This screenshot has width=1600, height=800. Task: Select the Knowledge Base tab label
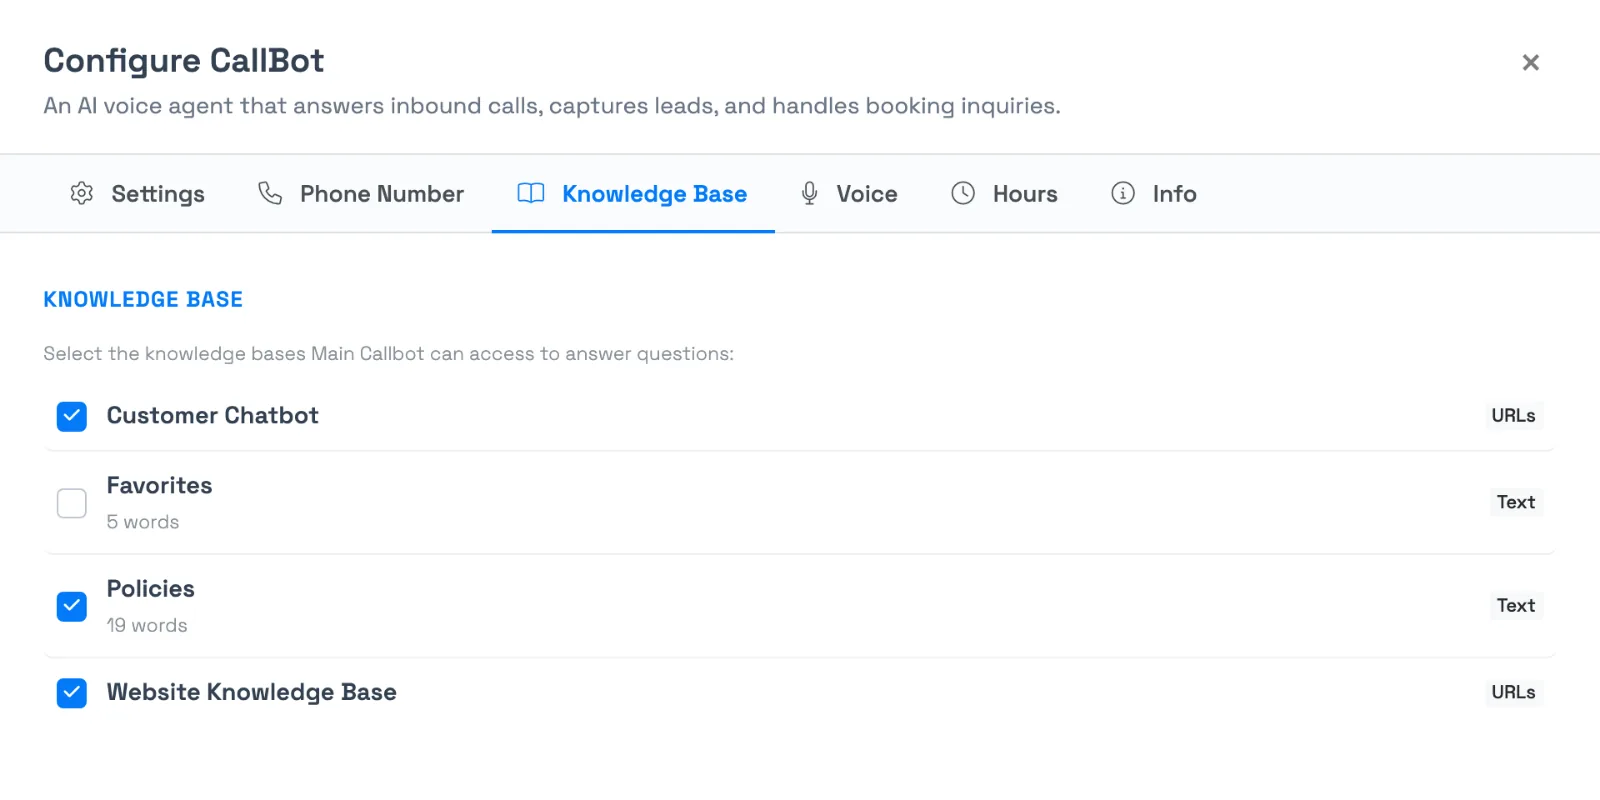(654, 194)
